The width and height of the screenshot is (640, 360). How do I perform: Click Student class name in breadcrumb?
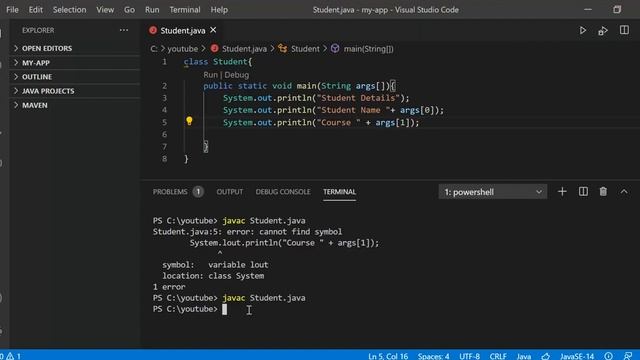(305, 49)
